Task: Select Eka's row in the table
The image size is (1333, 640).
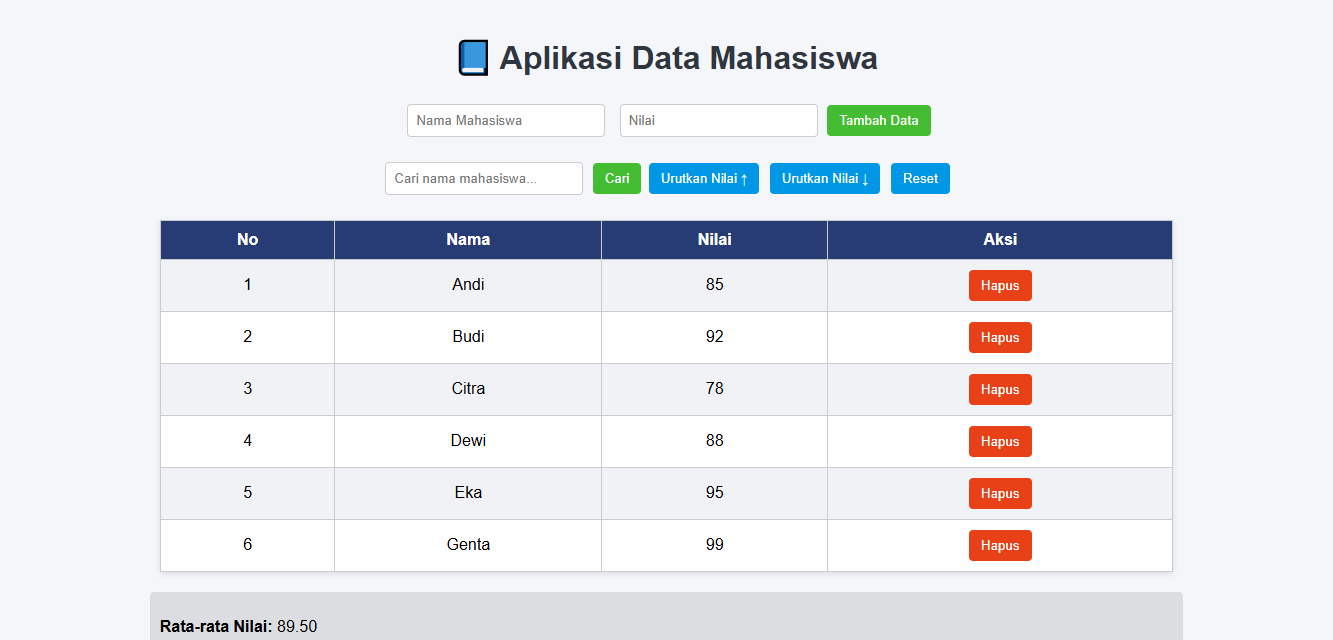Action: (467, 492)
